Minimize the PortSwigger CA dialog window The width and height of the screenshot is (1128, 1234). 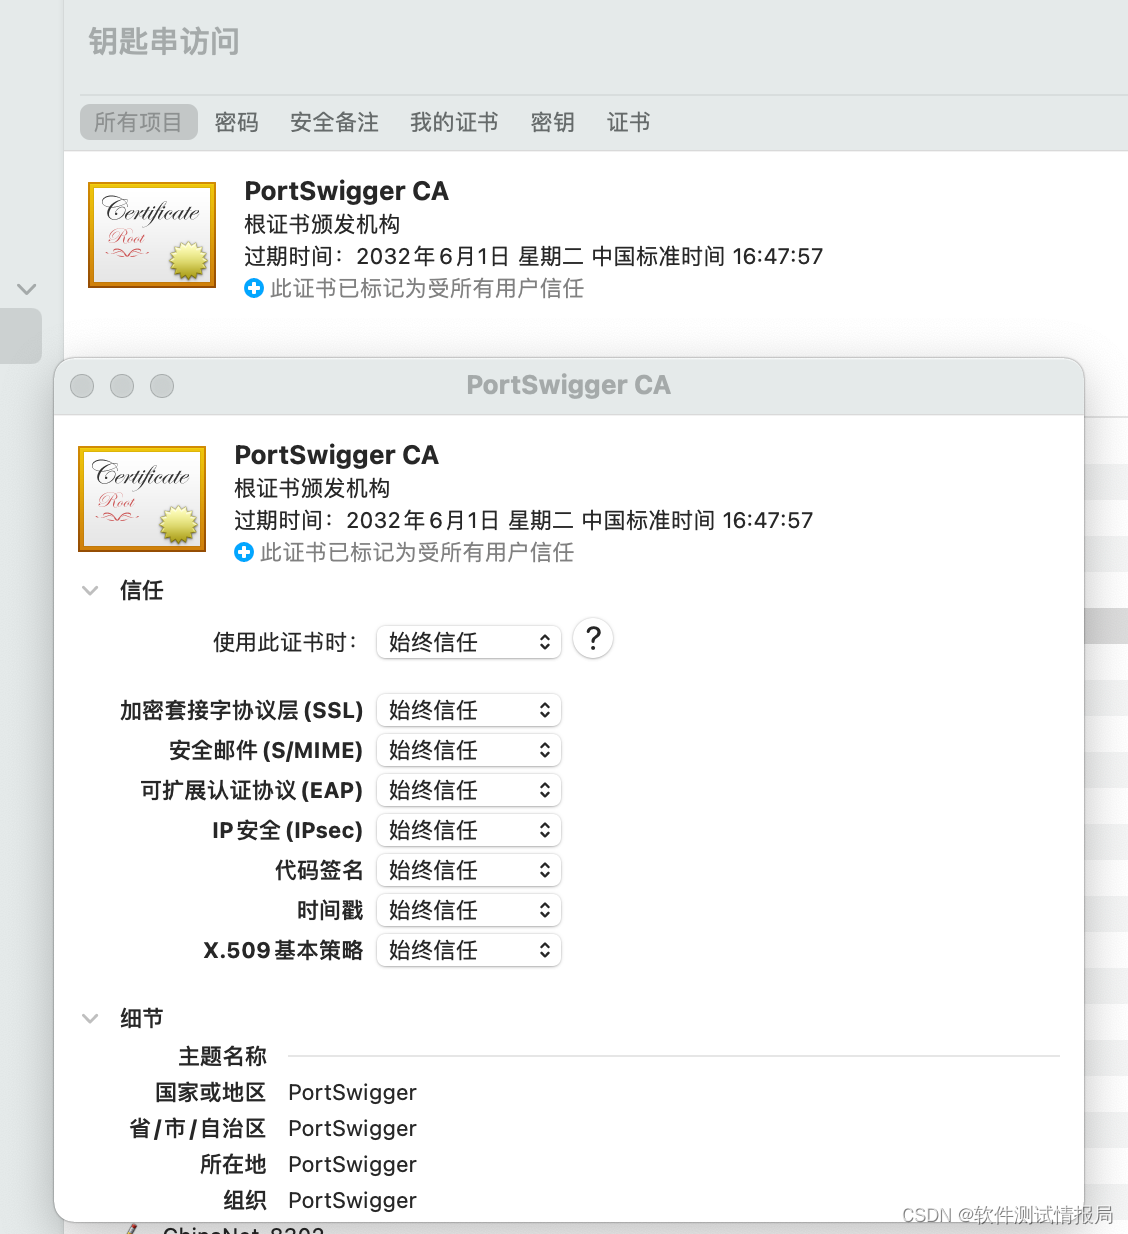click(x=122, y=386)
